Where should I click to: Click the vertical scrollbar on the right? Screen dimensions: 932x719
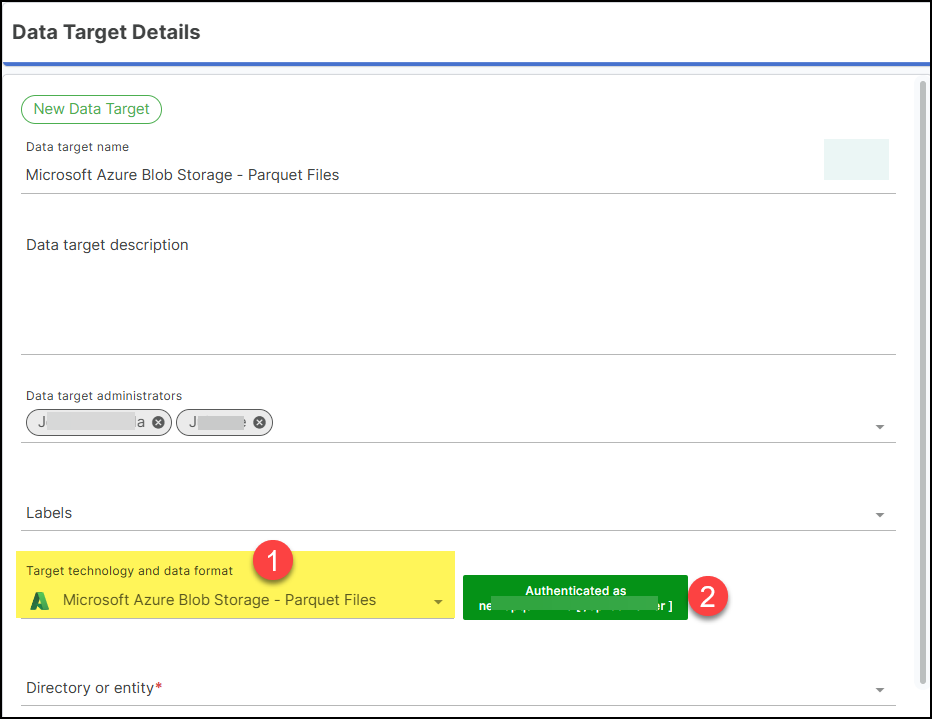tap(922, 380)
